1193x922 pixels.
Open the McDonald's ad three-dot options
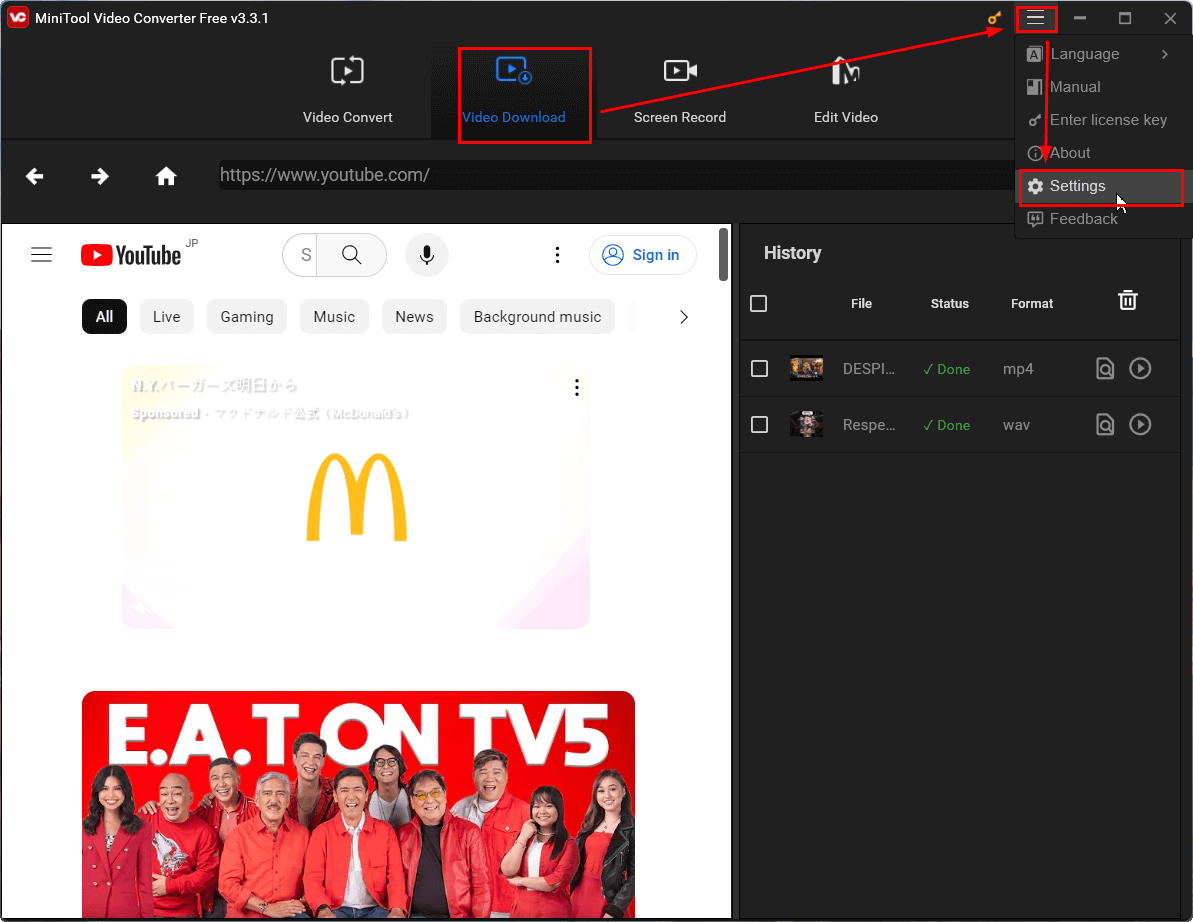(x=577, y=388)
